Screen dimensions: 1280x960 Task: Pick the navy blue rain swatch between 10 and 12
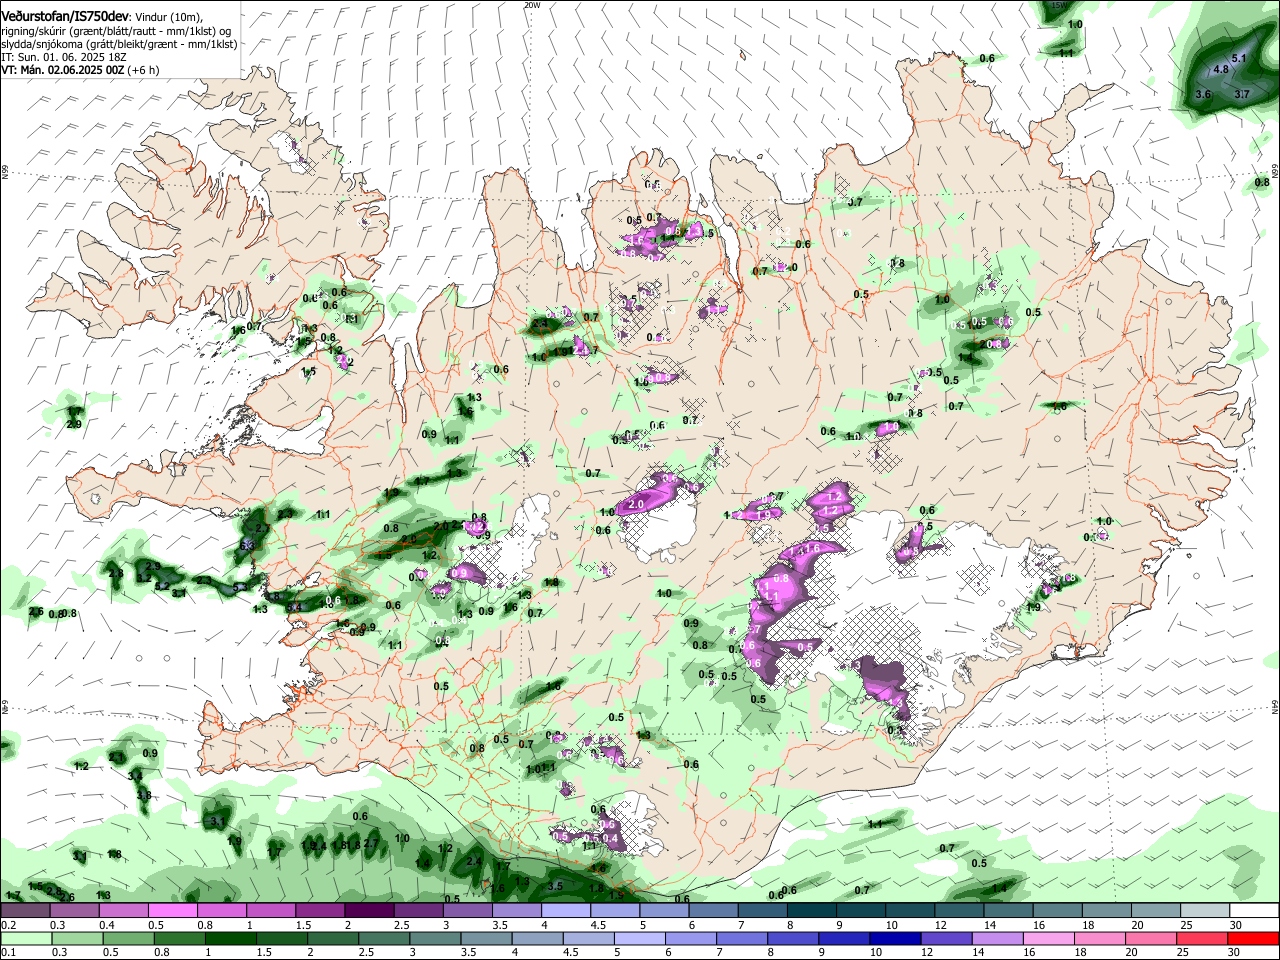point(895,939)
